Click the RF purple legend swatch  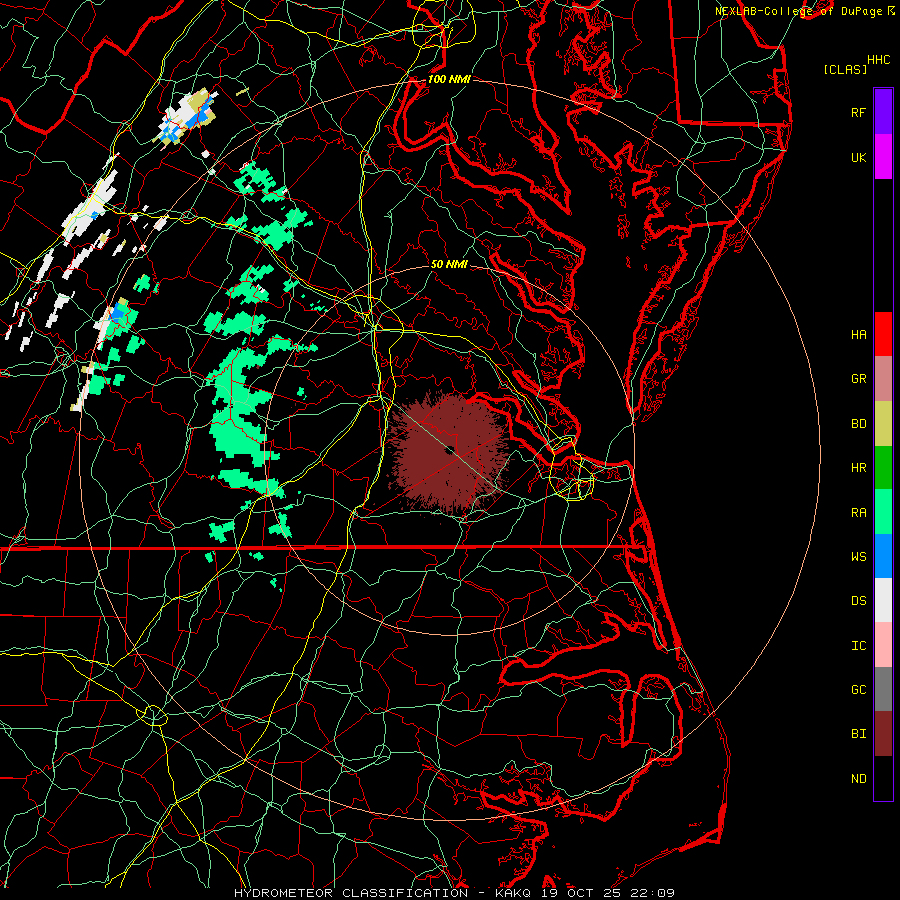(883, 112)
